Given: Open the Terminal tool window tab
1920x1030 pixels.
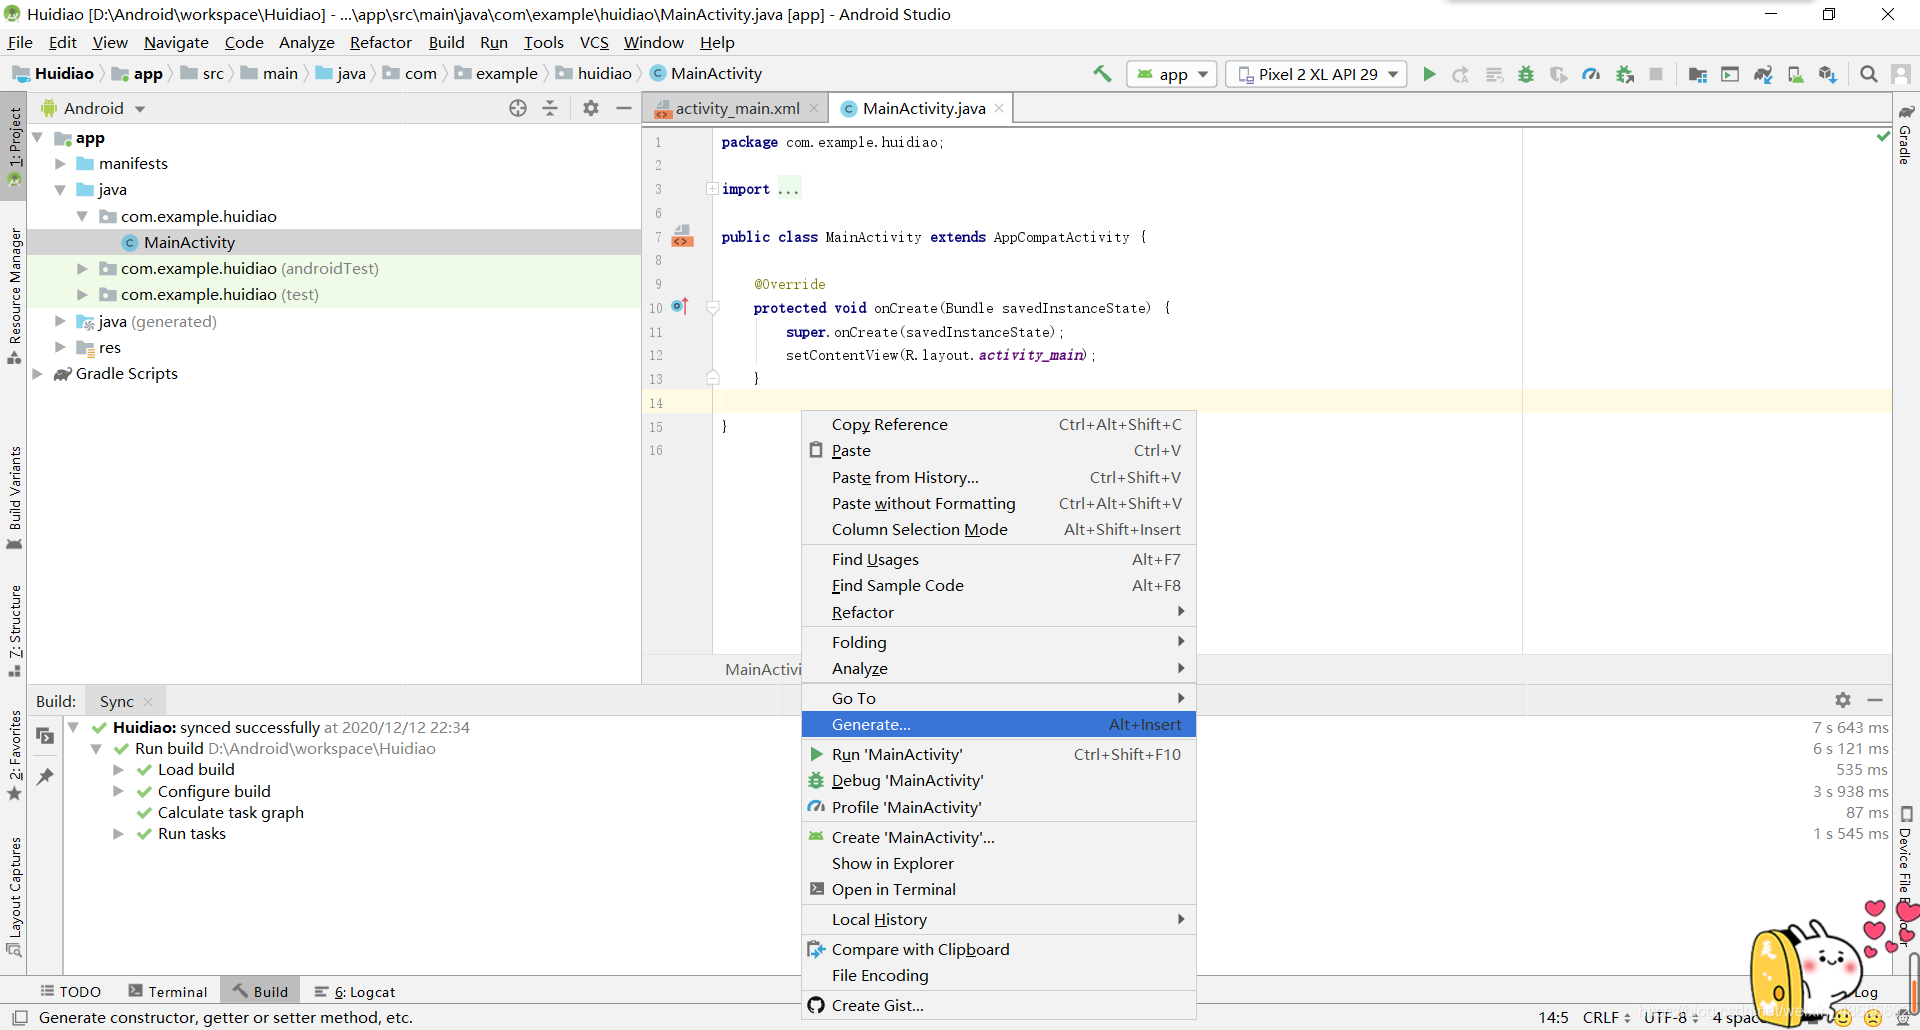Looking at the screenshot, I should [167, 991].
